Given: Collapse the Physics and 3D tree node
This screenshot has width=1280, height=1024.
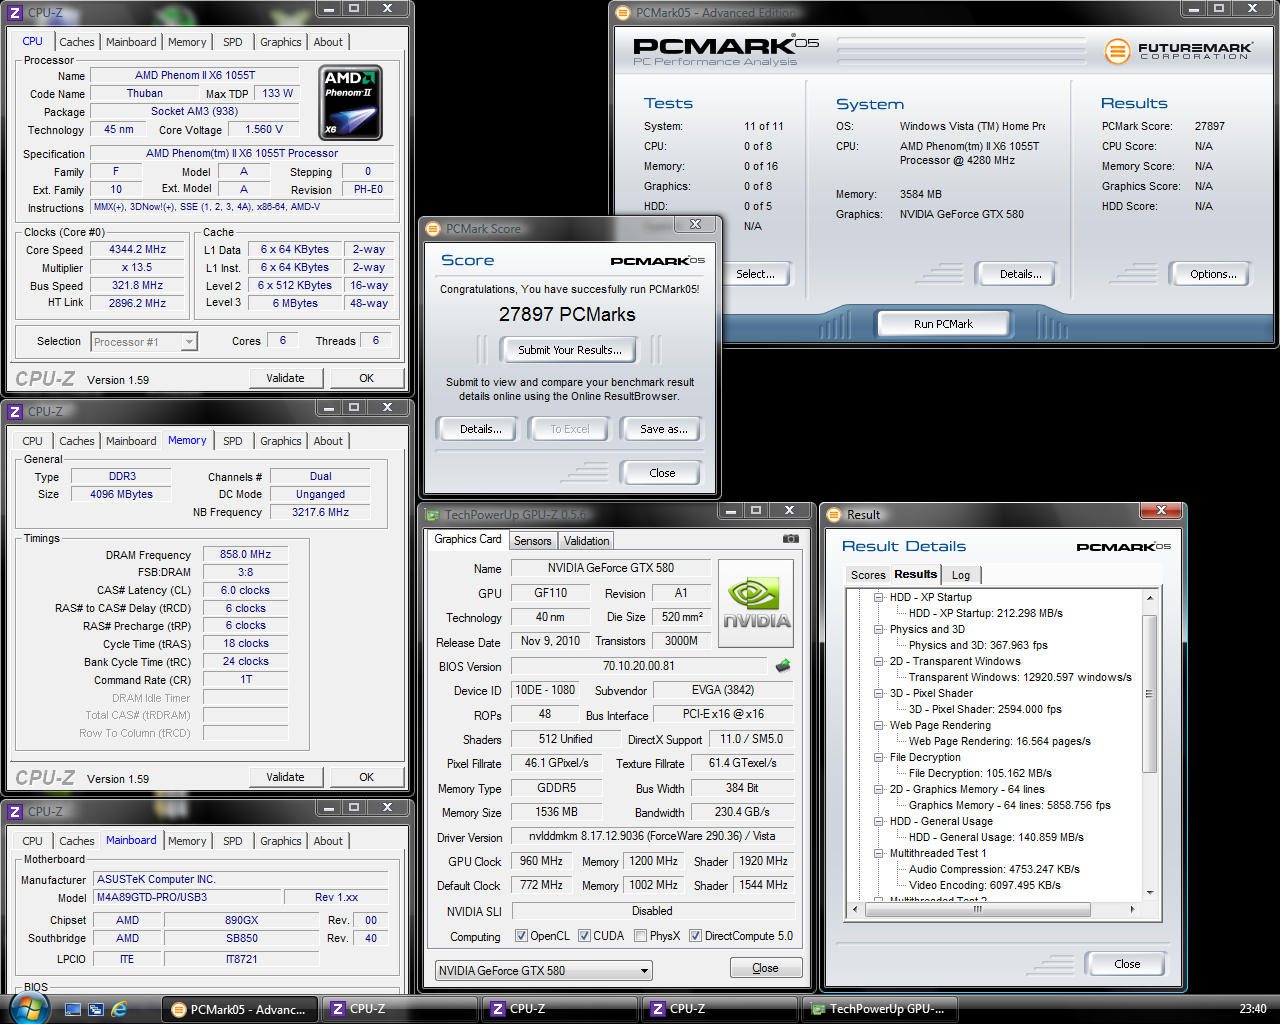Looking at the screenshot, I should [878, 629].
